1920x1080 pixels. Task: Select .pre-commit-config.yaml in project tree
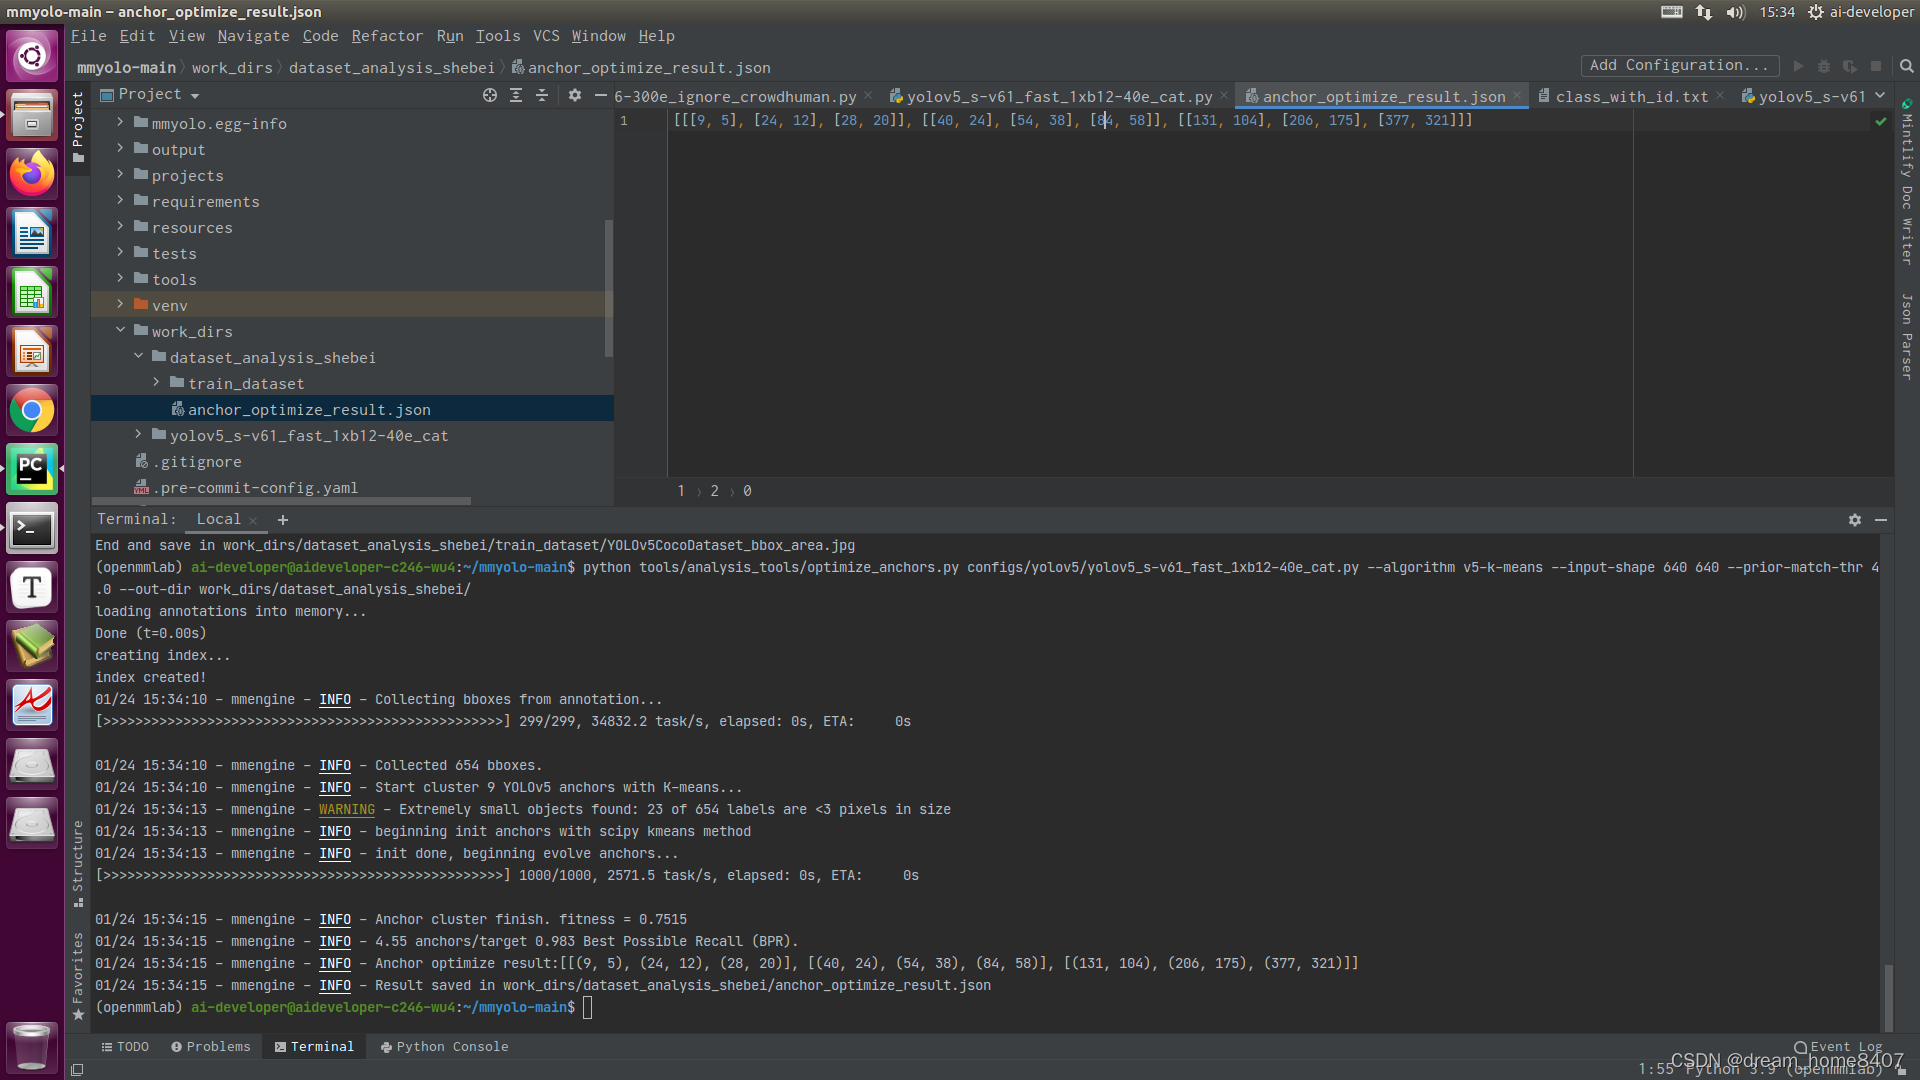click(x=352, y=487)
